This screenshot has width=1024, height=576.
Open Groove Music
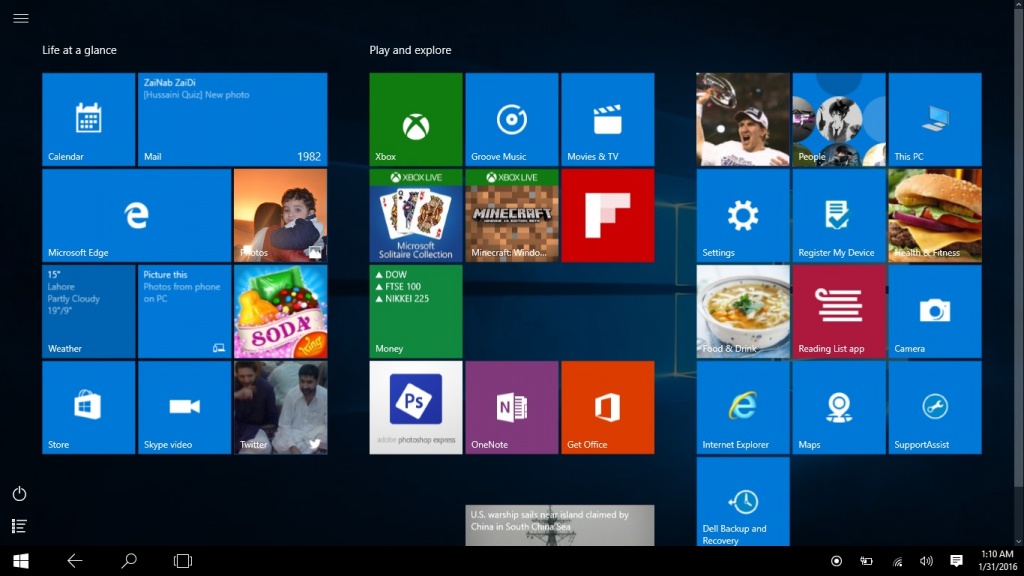point(511,118)
